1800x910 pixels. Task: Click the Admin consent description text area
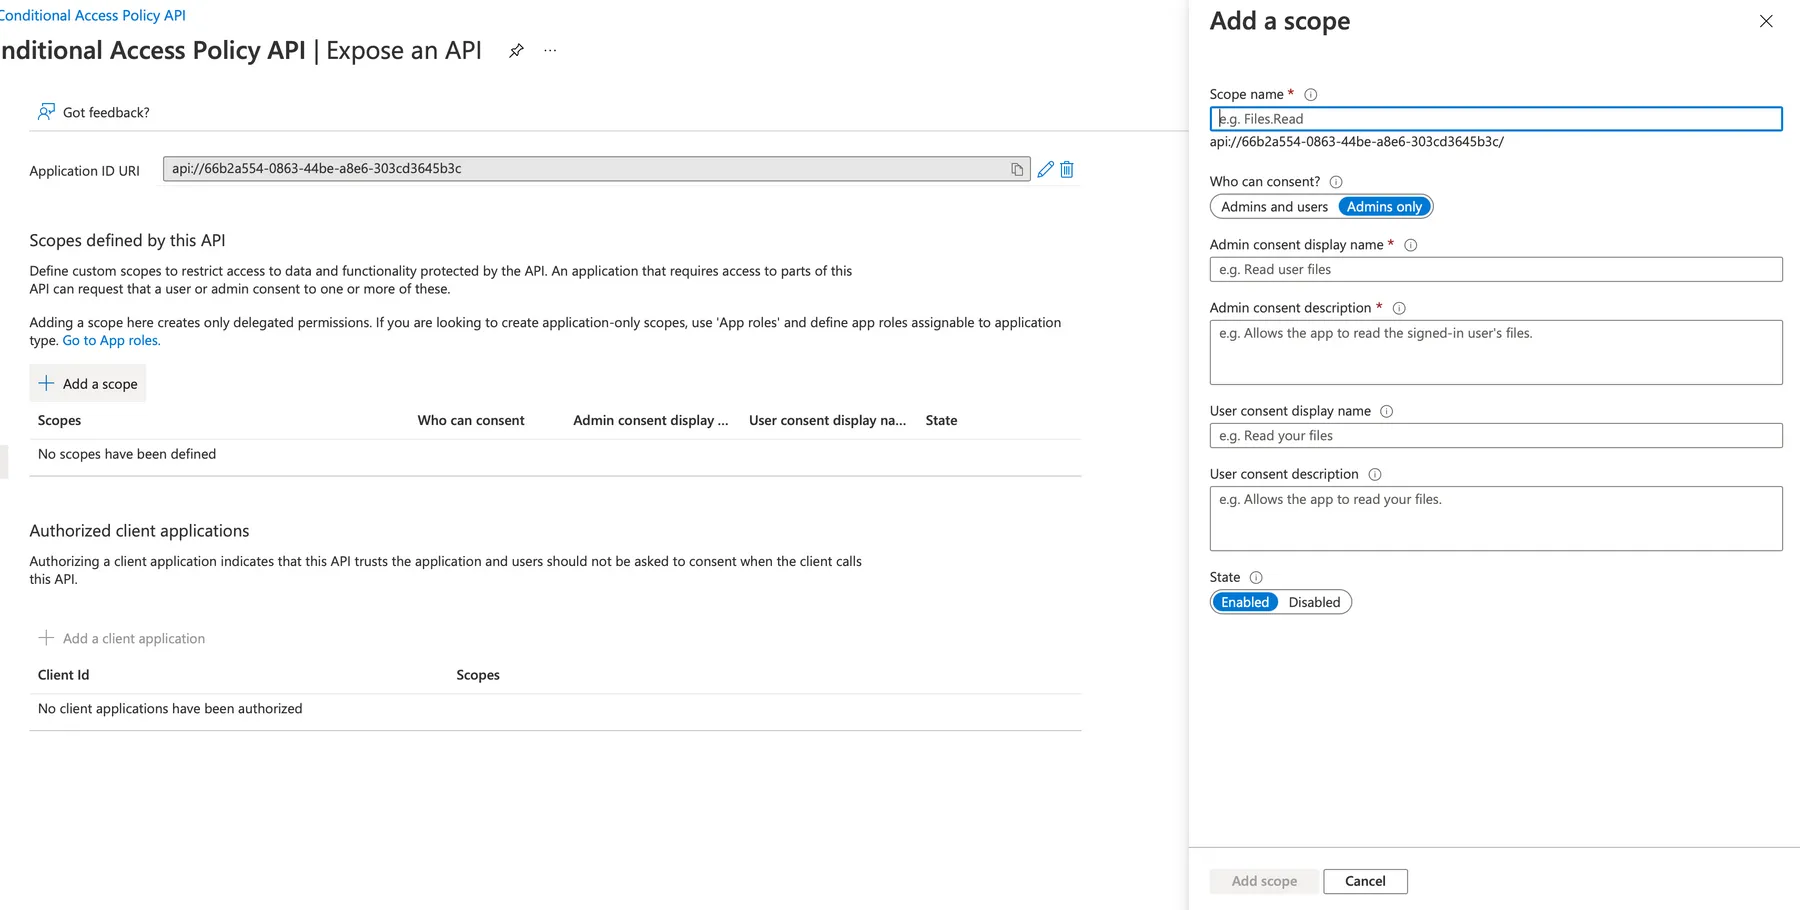(x=1496, y=352)
